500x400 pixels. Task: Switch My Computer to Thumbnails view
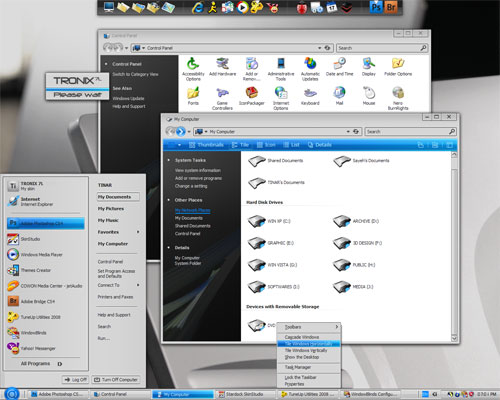(206, 145)
